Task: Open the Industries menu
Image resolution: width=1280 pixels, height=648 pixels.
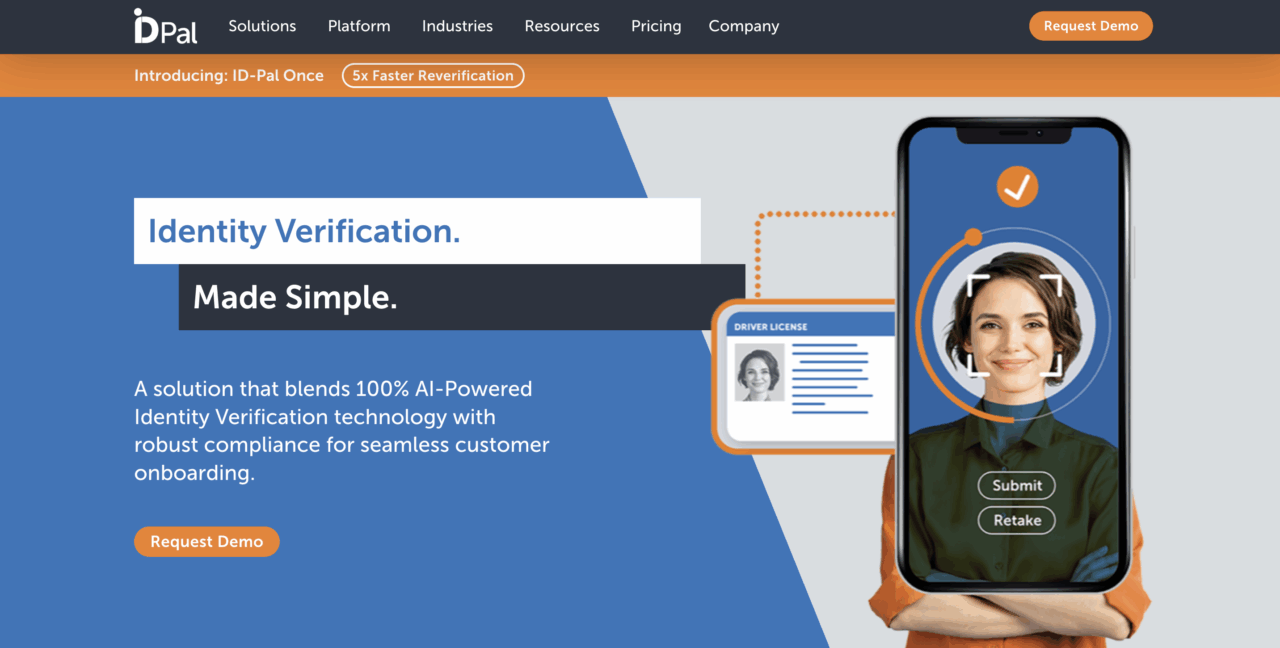Action: 457,26
